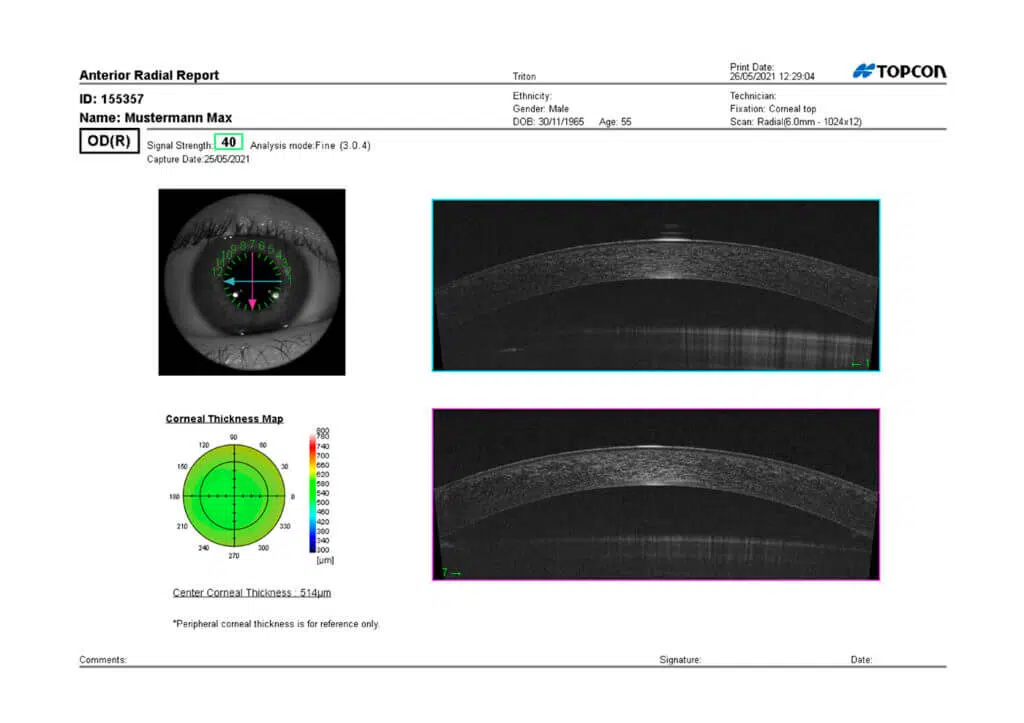Image resolution: width=1024 pixels, height=723 pixels.
Task: Click the cyan horizontal scan arrow
Action: pyautogui.click(x=253, y=281)
